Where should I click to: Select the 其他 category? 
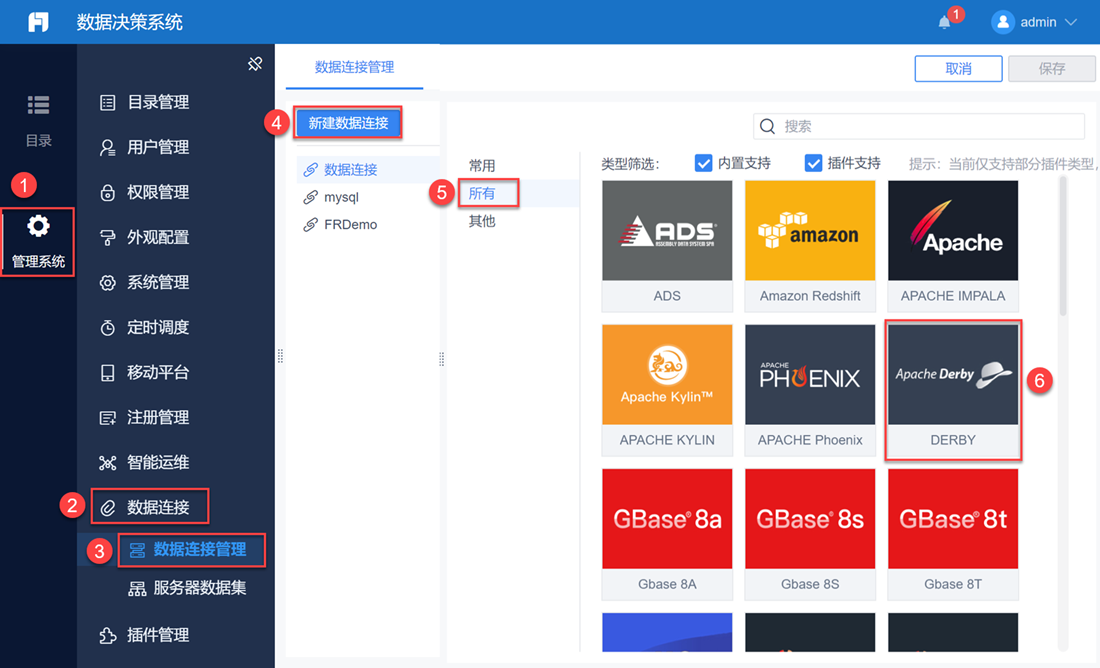click(482, 221)
